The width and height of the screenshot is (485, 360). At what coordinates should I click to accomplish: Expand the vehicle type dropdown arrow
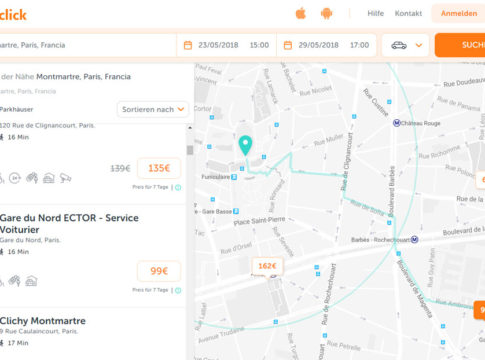tap(419, 45)
